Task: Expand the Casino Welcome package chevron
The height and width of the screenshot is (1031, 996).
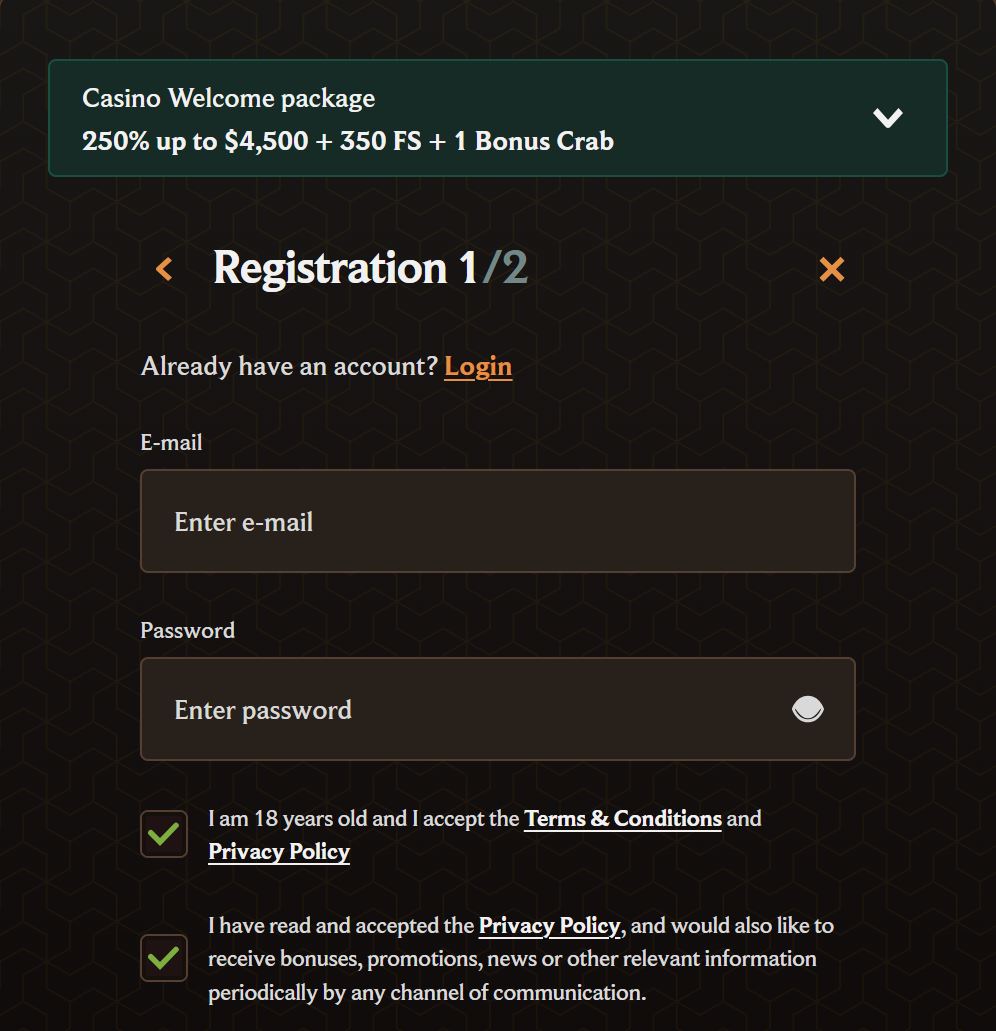Action: 887,118
